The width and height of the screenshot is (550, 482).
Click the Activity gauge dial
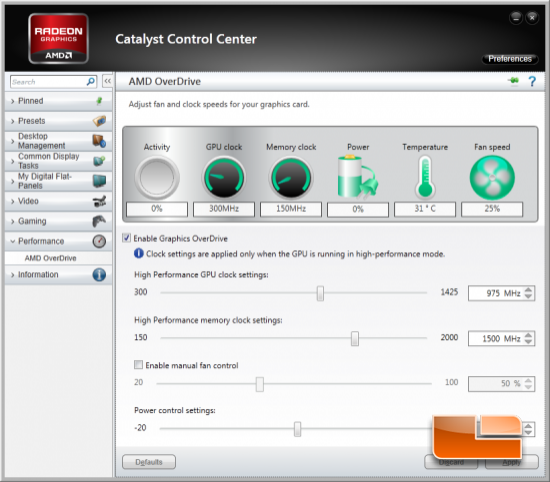(157, 178)
